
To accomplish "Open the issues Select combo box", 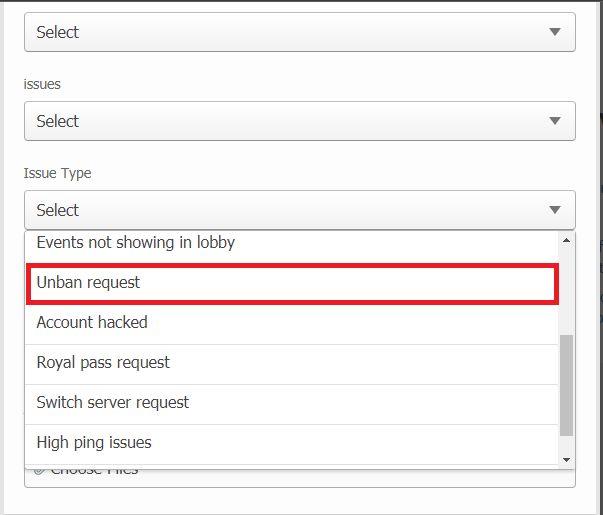I will (299, 121).
